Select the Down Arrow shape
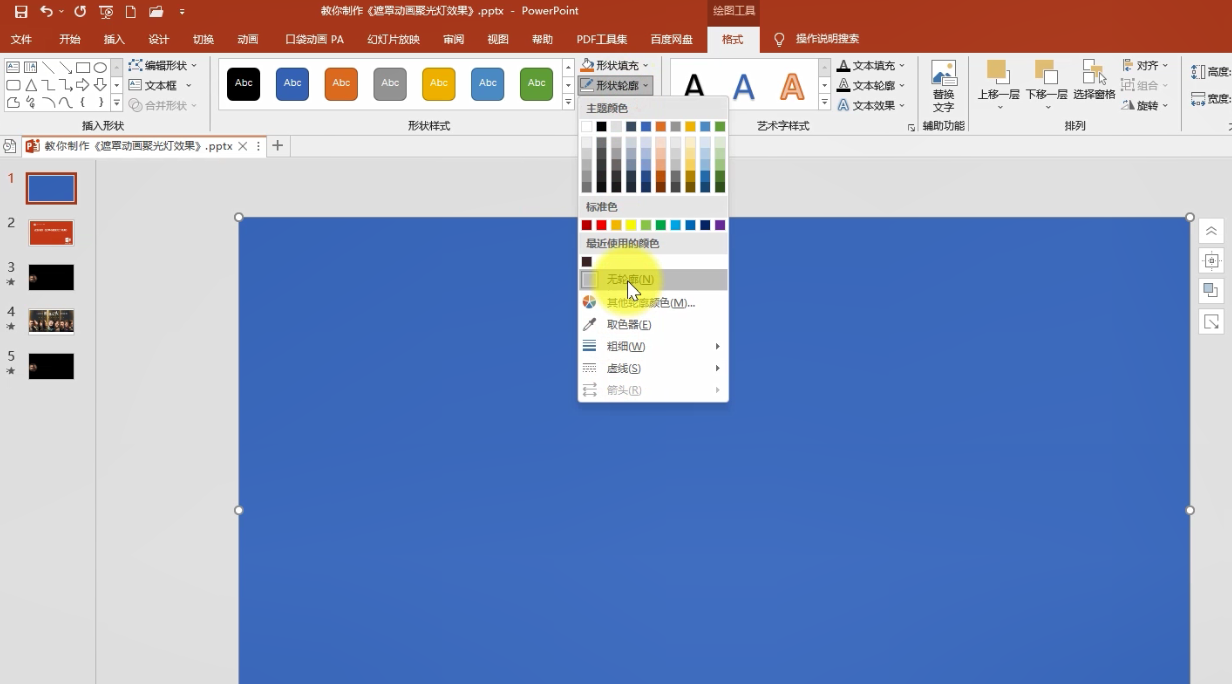Viewport: 1232px width, 684px height. click(100, 85)
